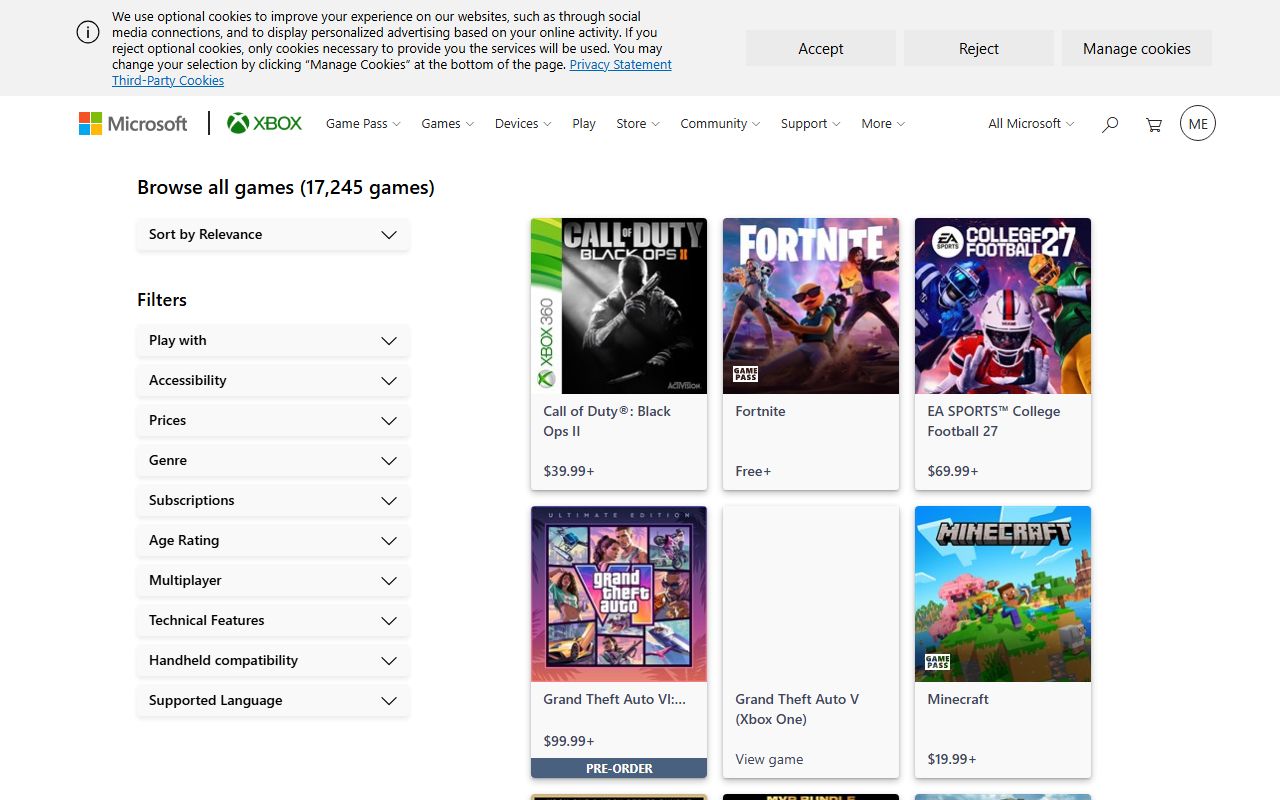
Task: Open the Privacy Statement link
Action: pos(621,64)
